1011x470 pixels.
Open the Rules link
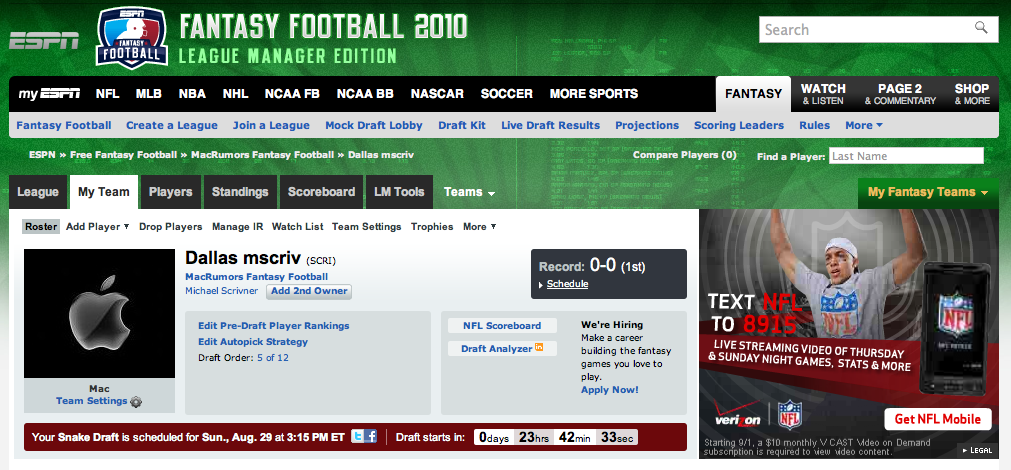(814, 125)
